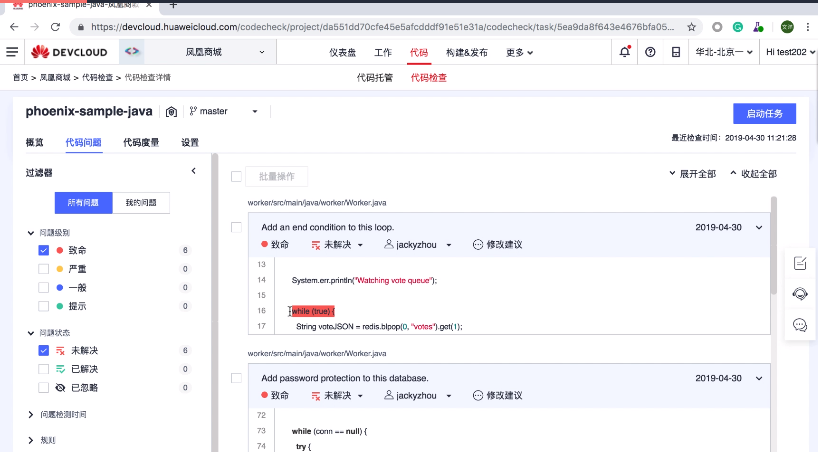This screenshot has width=818, height=452.
Task: Toggle the 严重 severity checkbox
Action: (x=44, y=269)
